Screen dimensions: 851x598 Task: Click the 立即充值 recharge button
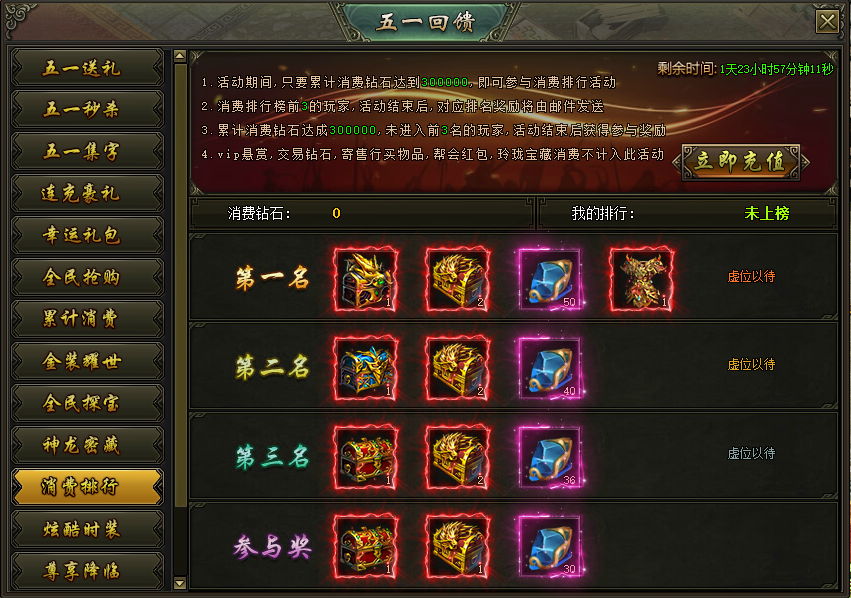741,161
